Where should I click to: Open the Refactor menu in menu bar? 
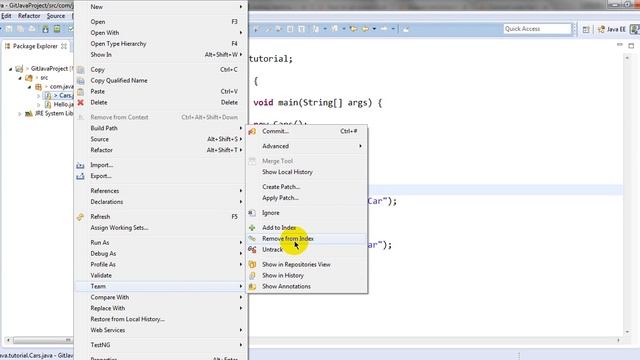tap(29, 16)
